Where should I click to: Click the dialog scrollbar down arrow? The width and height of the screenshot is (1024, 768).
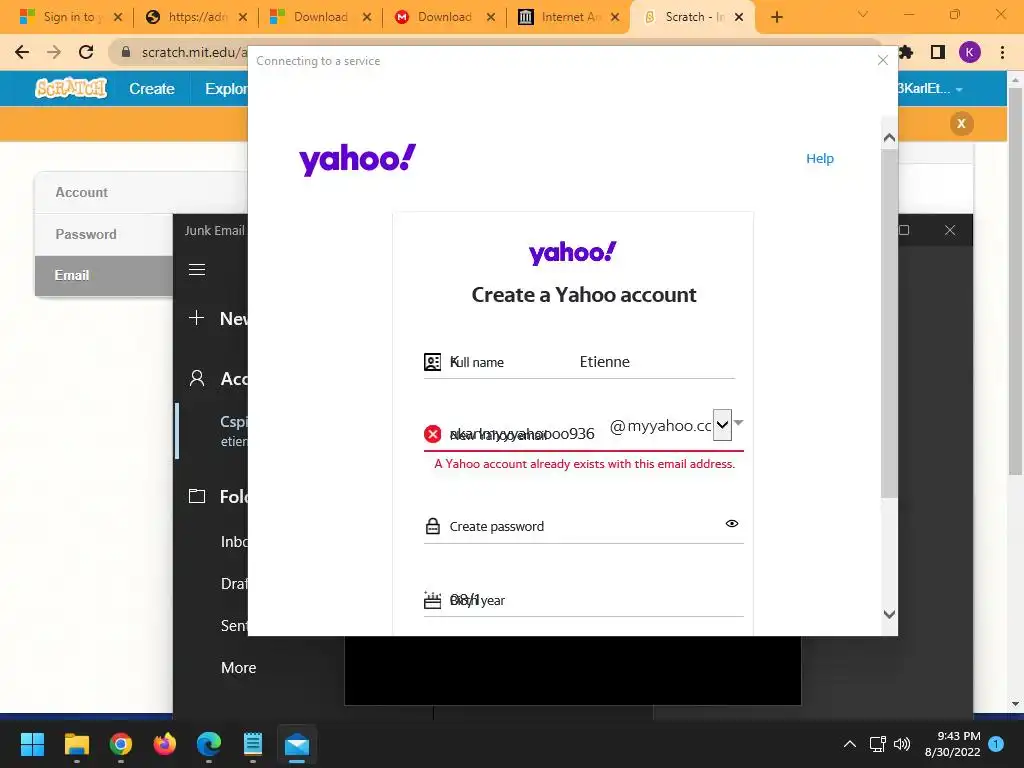(889, 614)
